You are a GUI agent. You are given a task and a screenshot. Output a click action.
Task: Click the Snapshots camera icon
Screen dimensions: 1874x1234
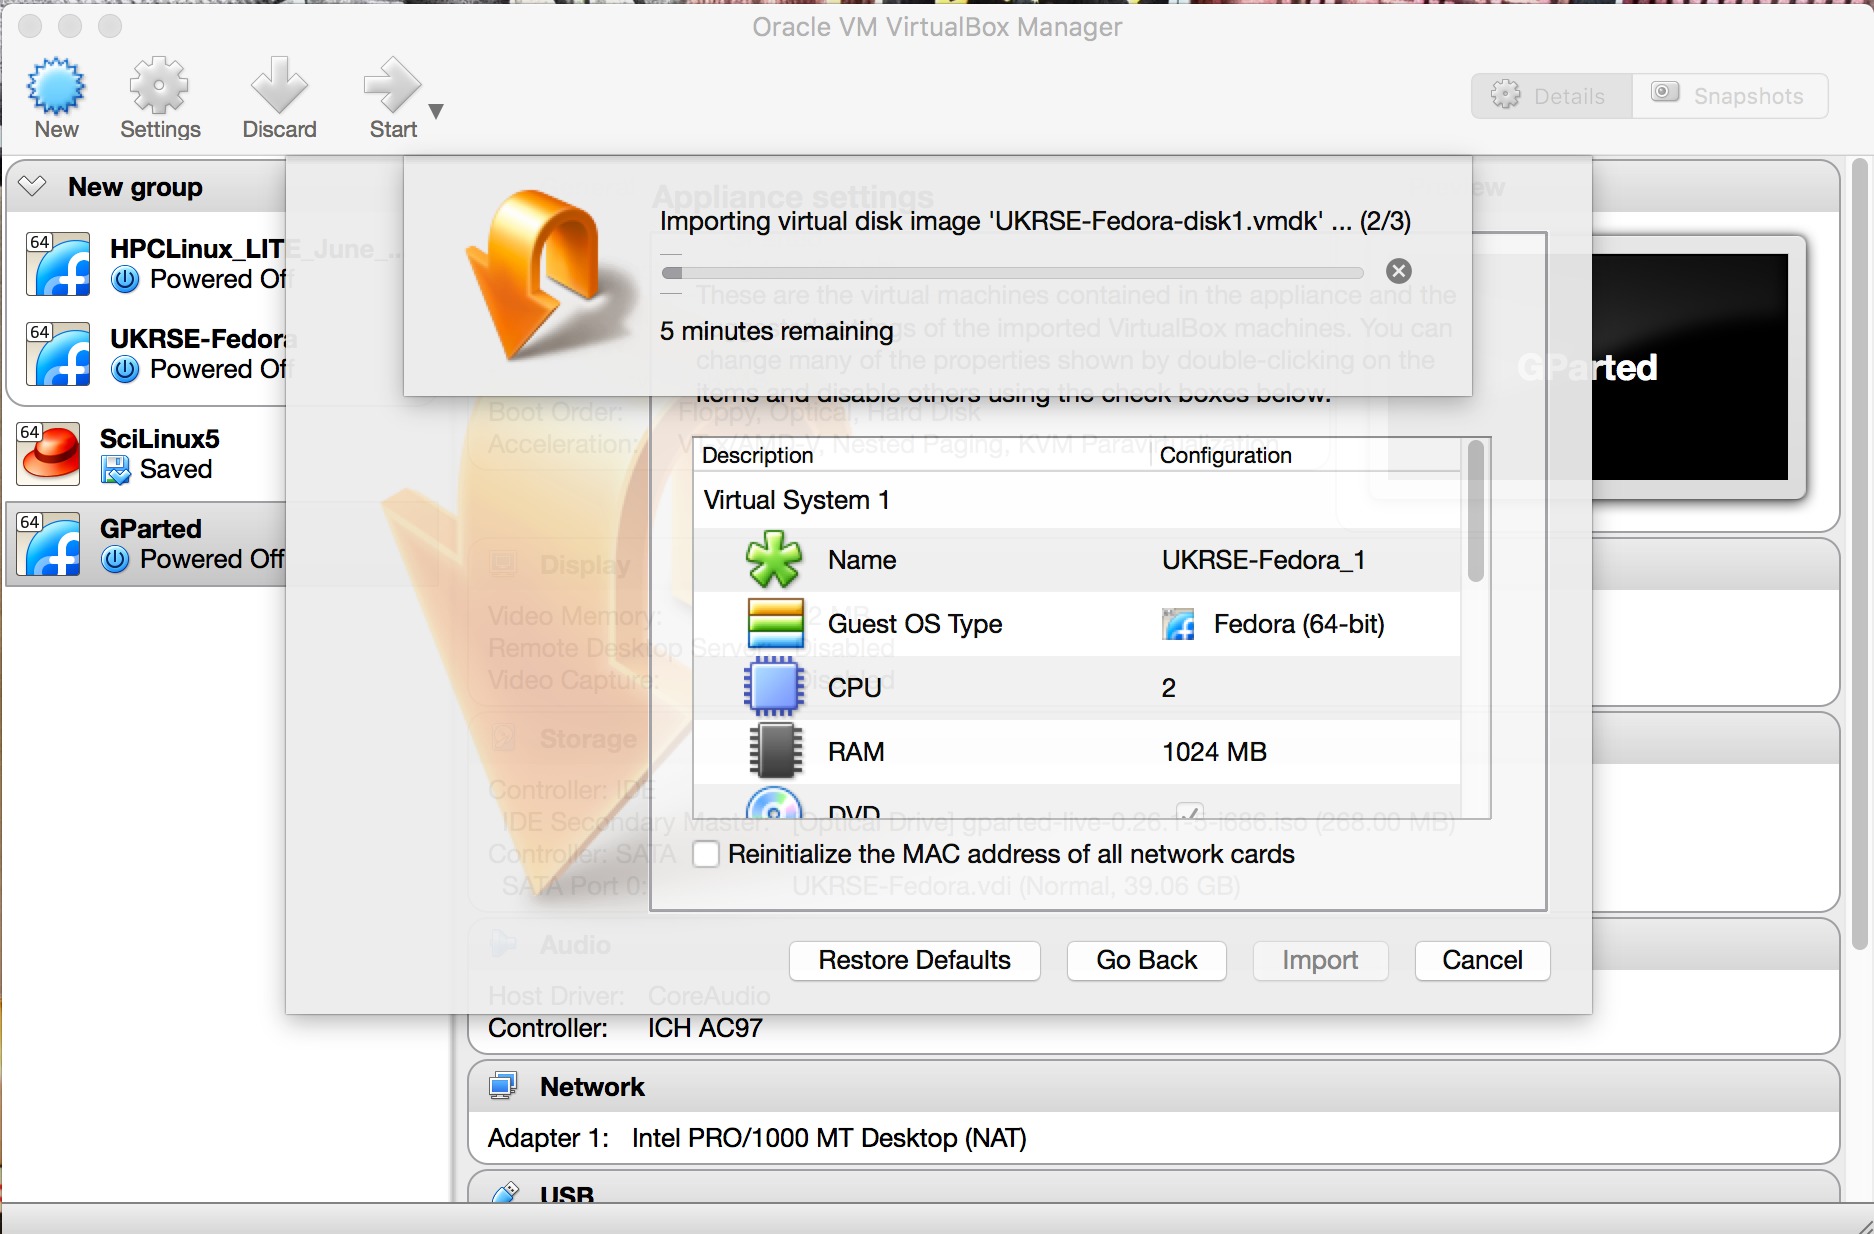pyautogui.click(x=1665, y=92)
